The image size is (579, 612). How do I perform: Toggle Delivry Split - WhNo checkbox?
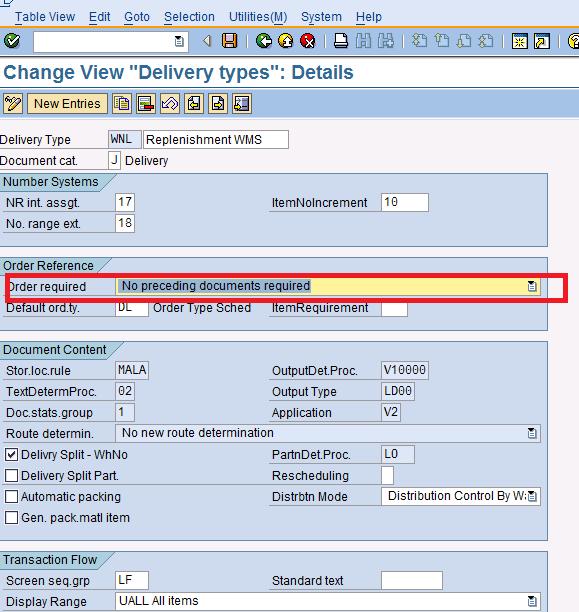tap(11, 454)
